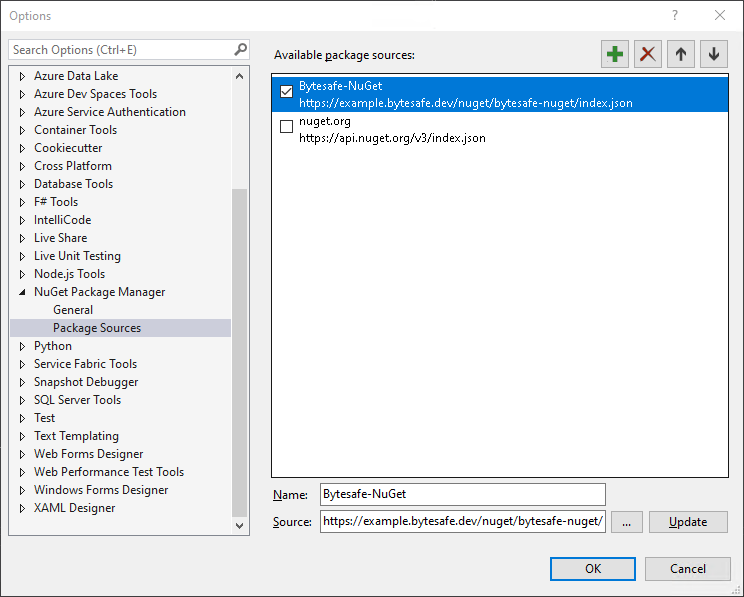744x597 pixels.
Task: Collapse the NuGet Package Manager node
Action: pos(22,292)
